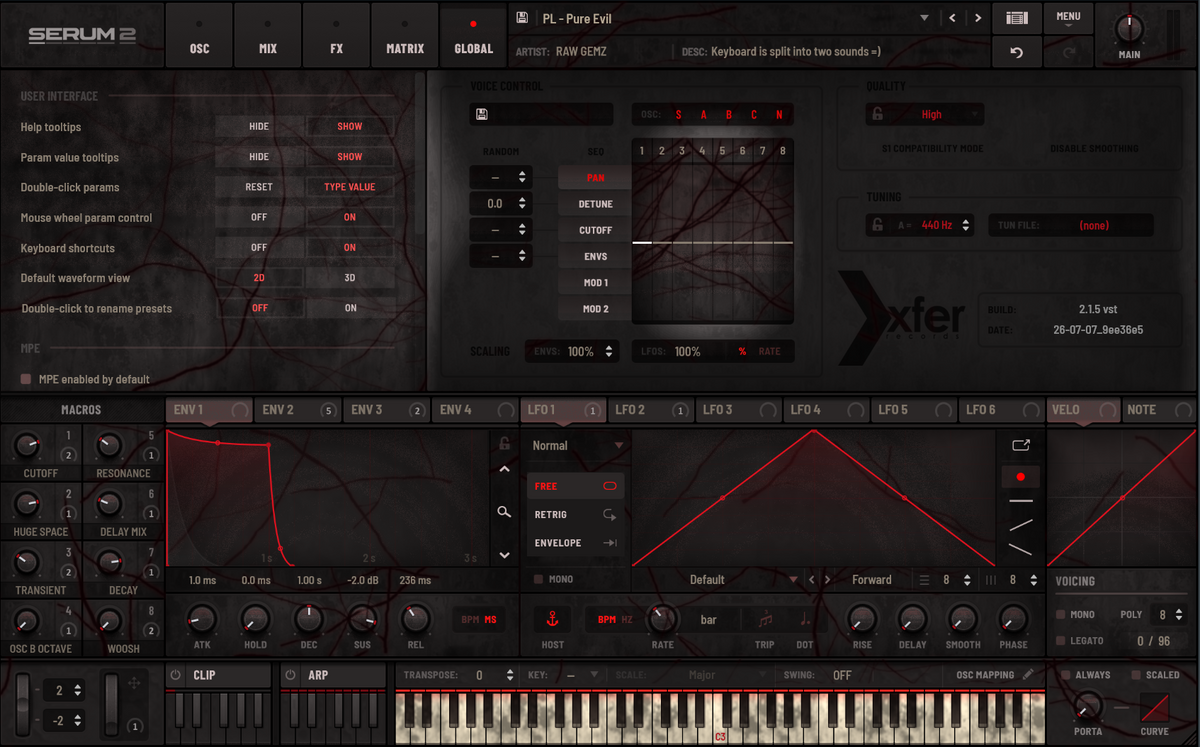Click the Tuning lock icon
This screenshot has width=1200, height=747.
click(877, 225)
